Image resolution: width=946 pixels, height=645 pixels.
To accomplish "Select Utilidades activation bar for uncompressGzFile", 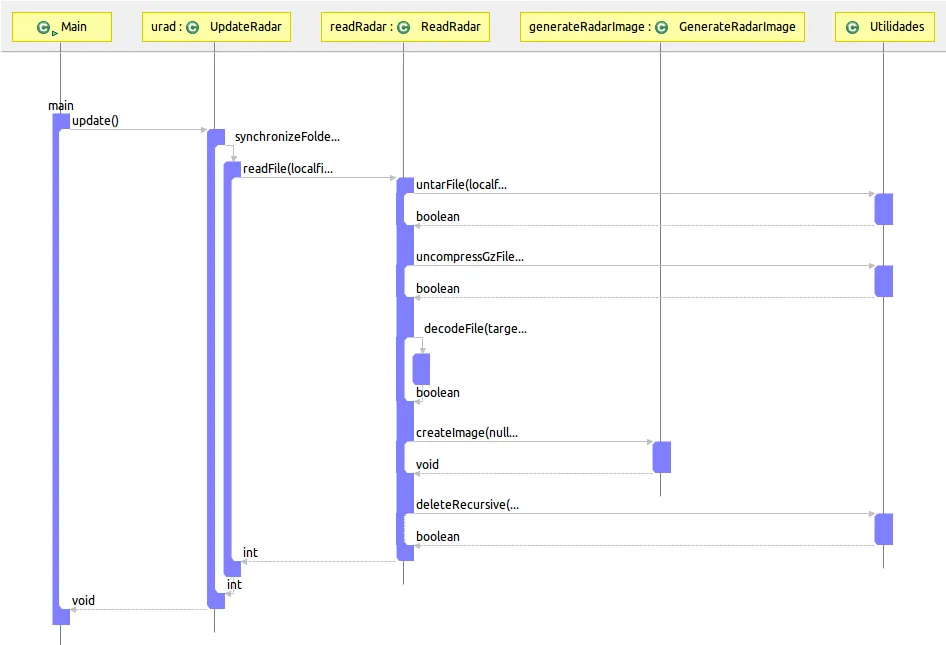I will click(x=884, y=281).
